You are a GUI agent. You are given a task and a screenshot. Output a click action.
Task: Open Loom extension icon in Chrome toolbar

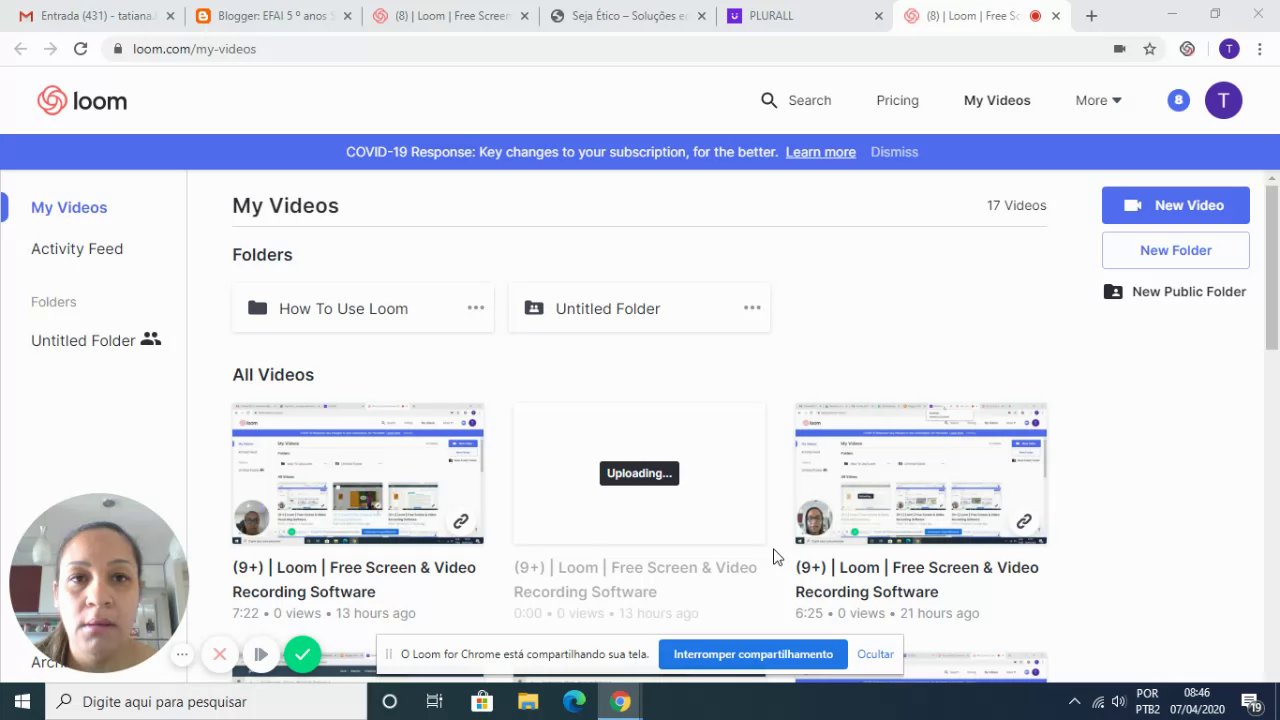click(x=1187, y=48)
